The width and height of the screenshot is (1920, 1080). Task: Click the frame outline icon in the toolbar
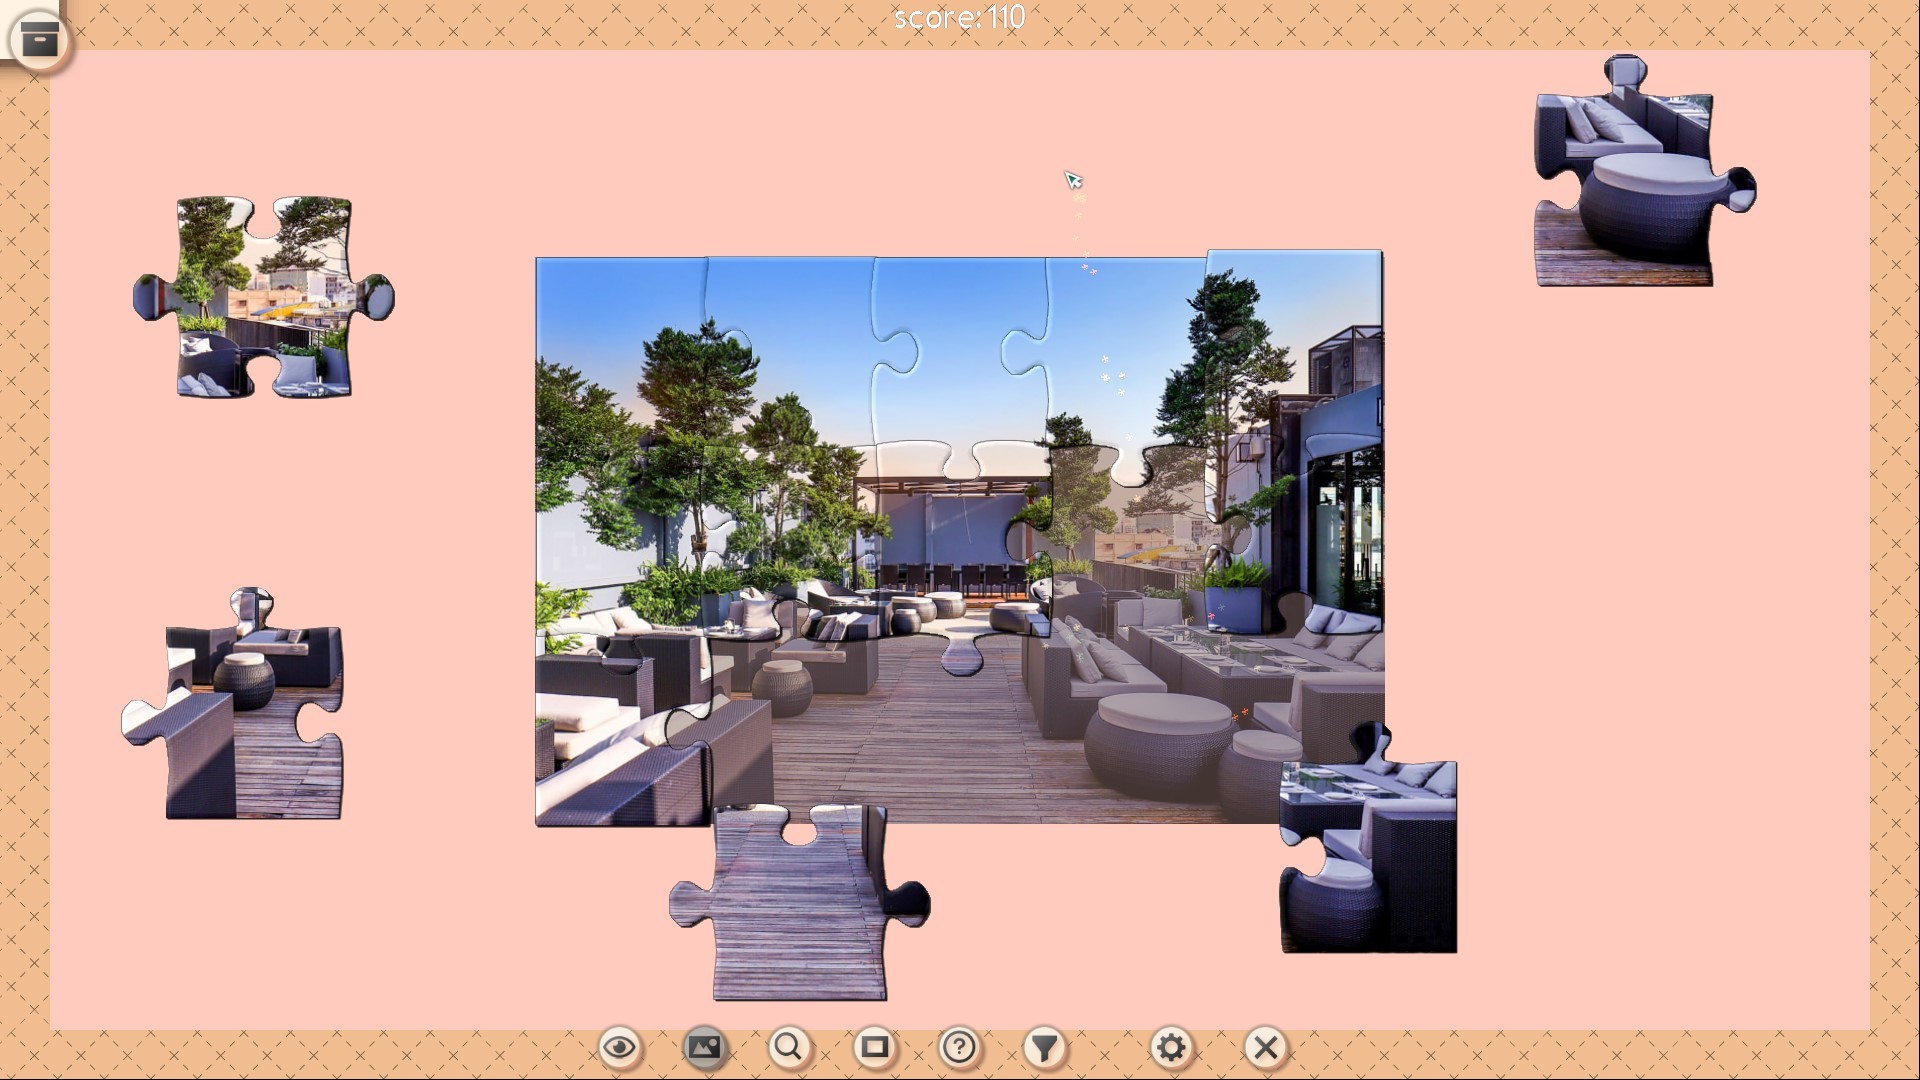point(875,1046)
